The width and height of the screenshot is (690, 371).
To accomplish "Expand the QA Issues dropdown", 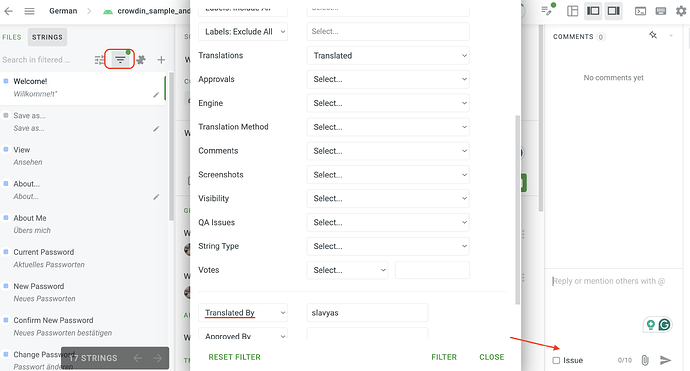I will [x=388, y=222].
